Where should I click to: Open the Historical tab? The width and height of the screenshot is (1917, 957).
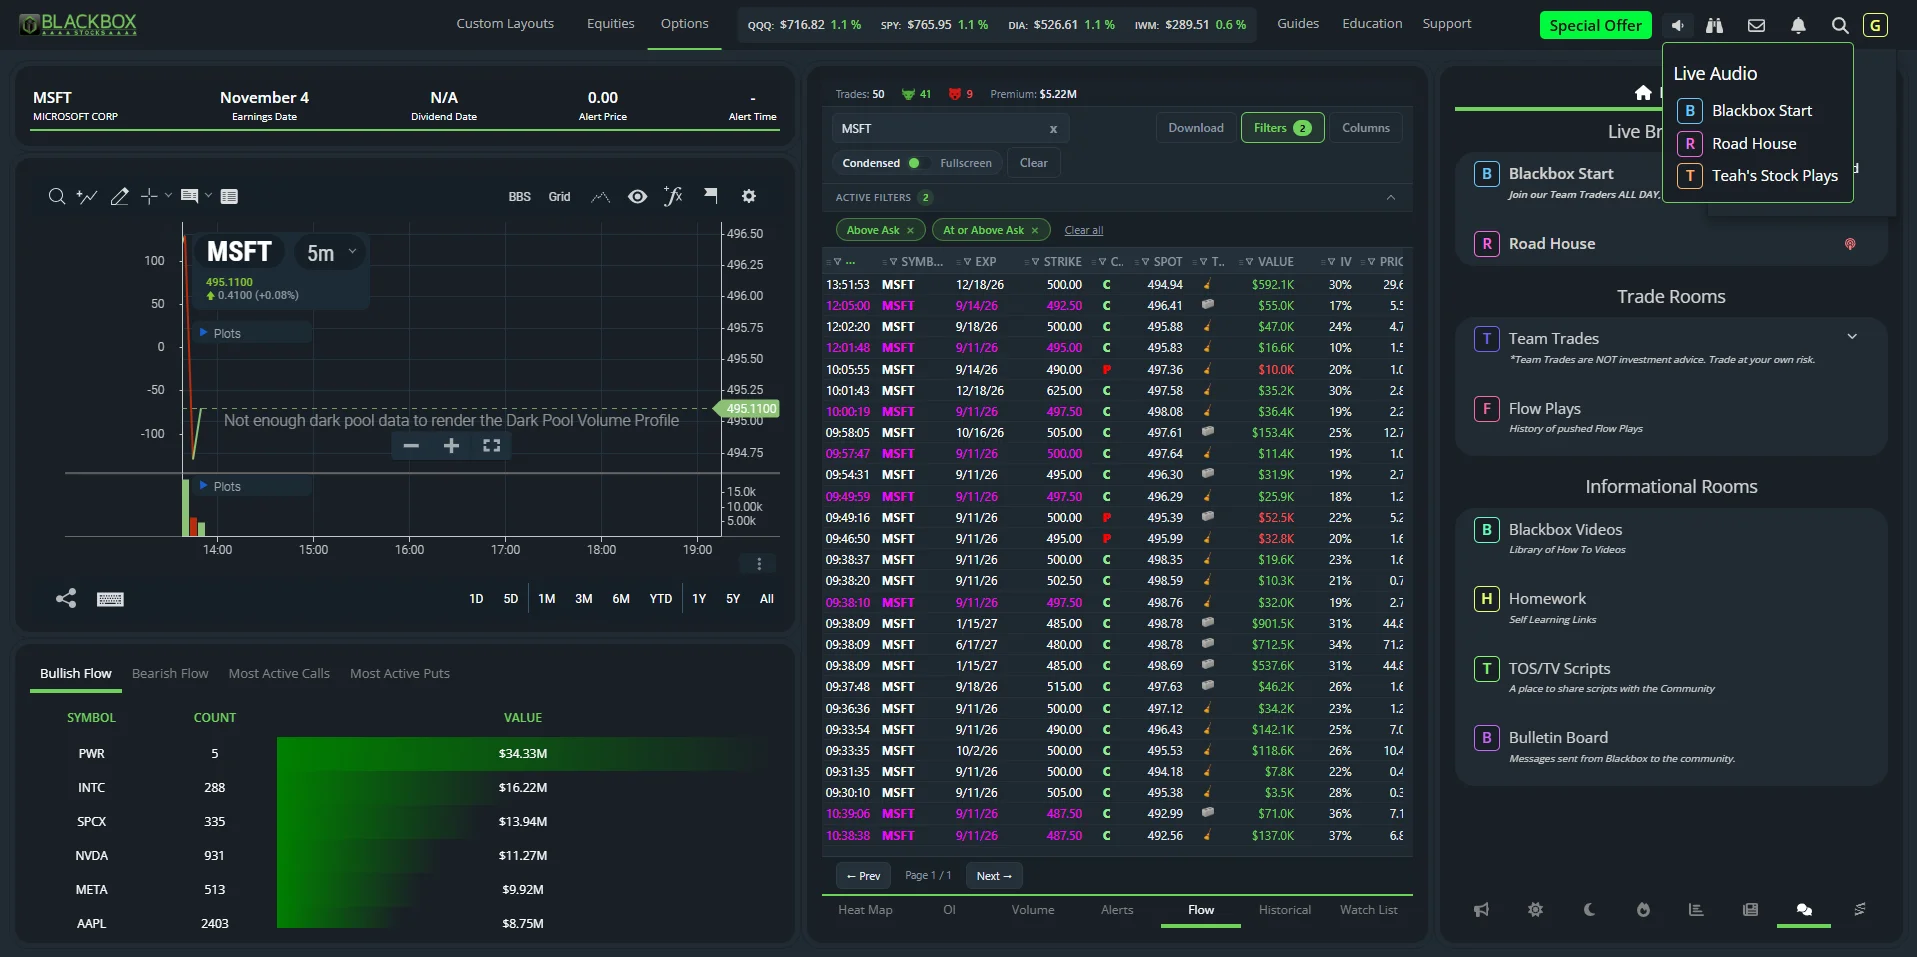coord(1284,910)
